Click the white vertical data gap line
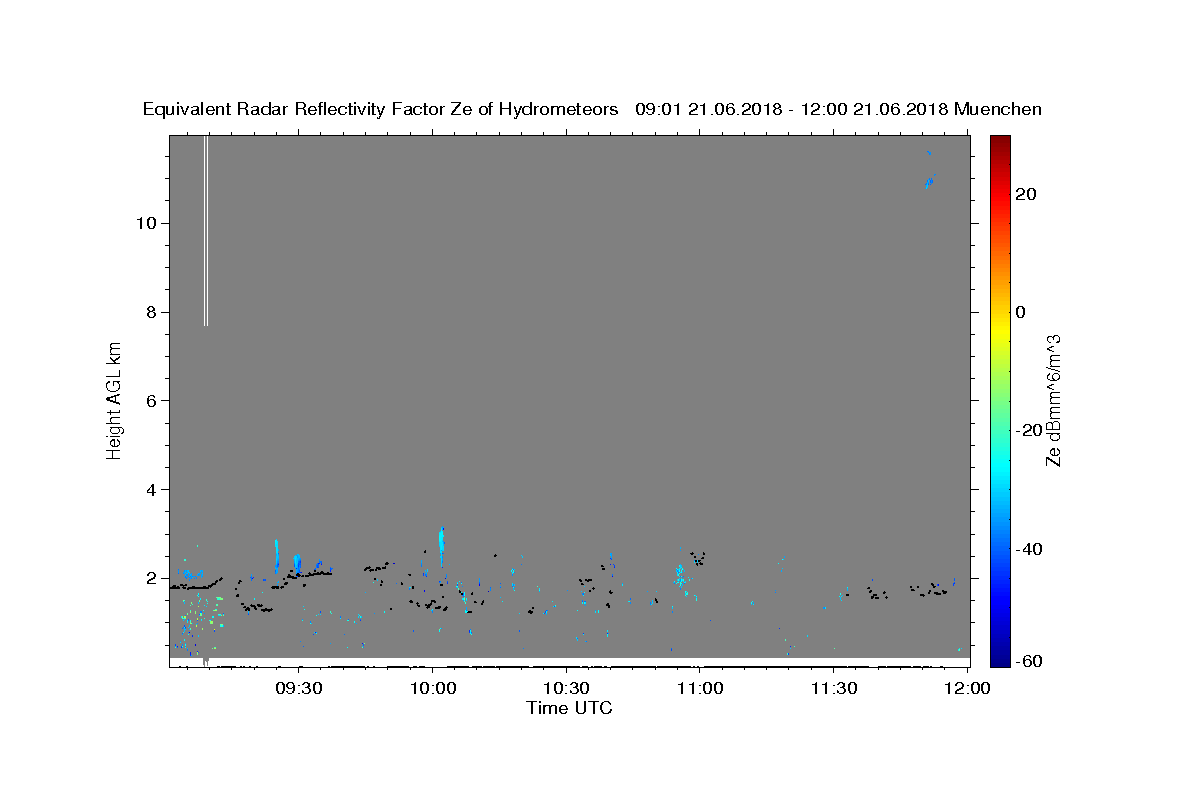1200x800 pixels. tap(206, 230)
